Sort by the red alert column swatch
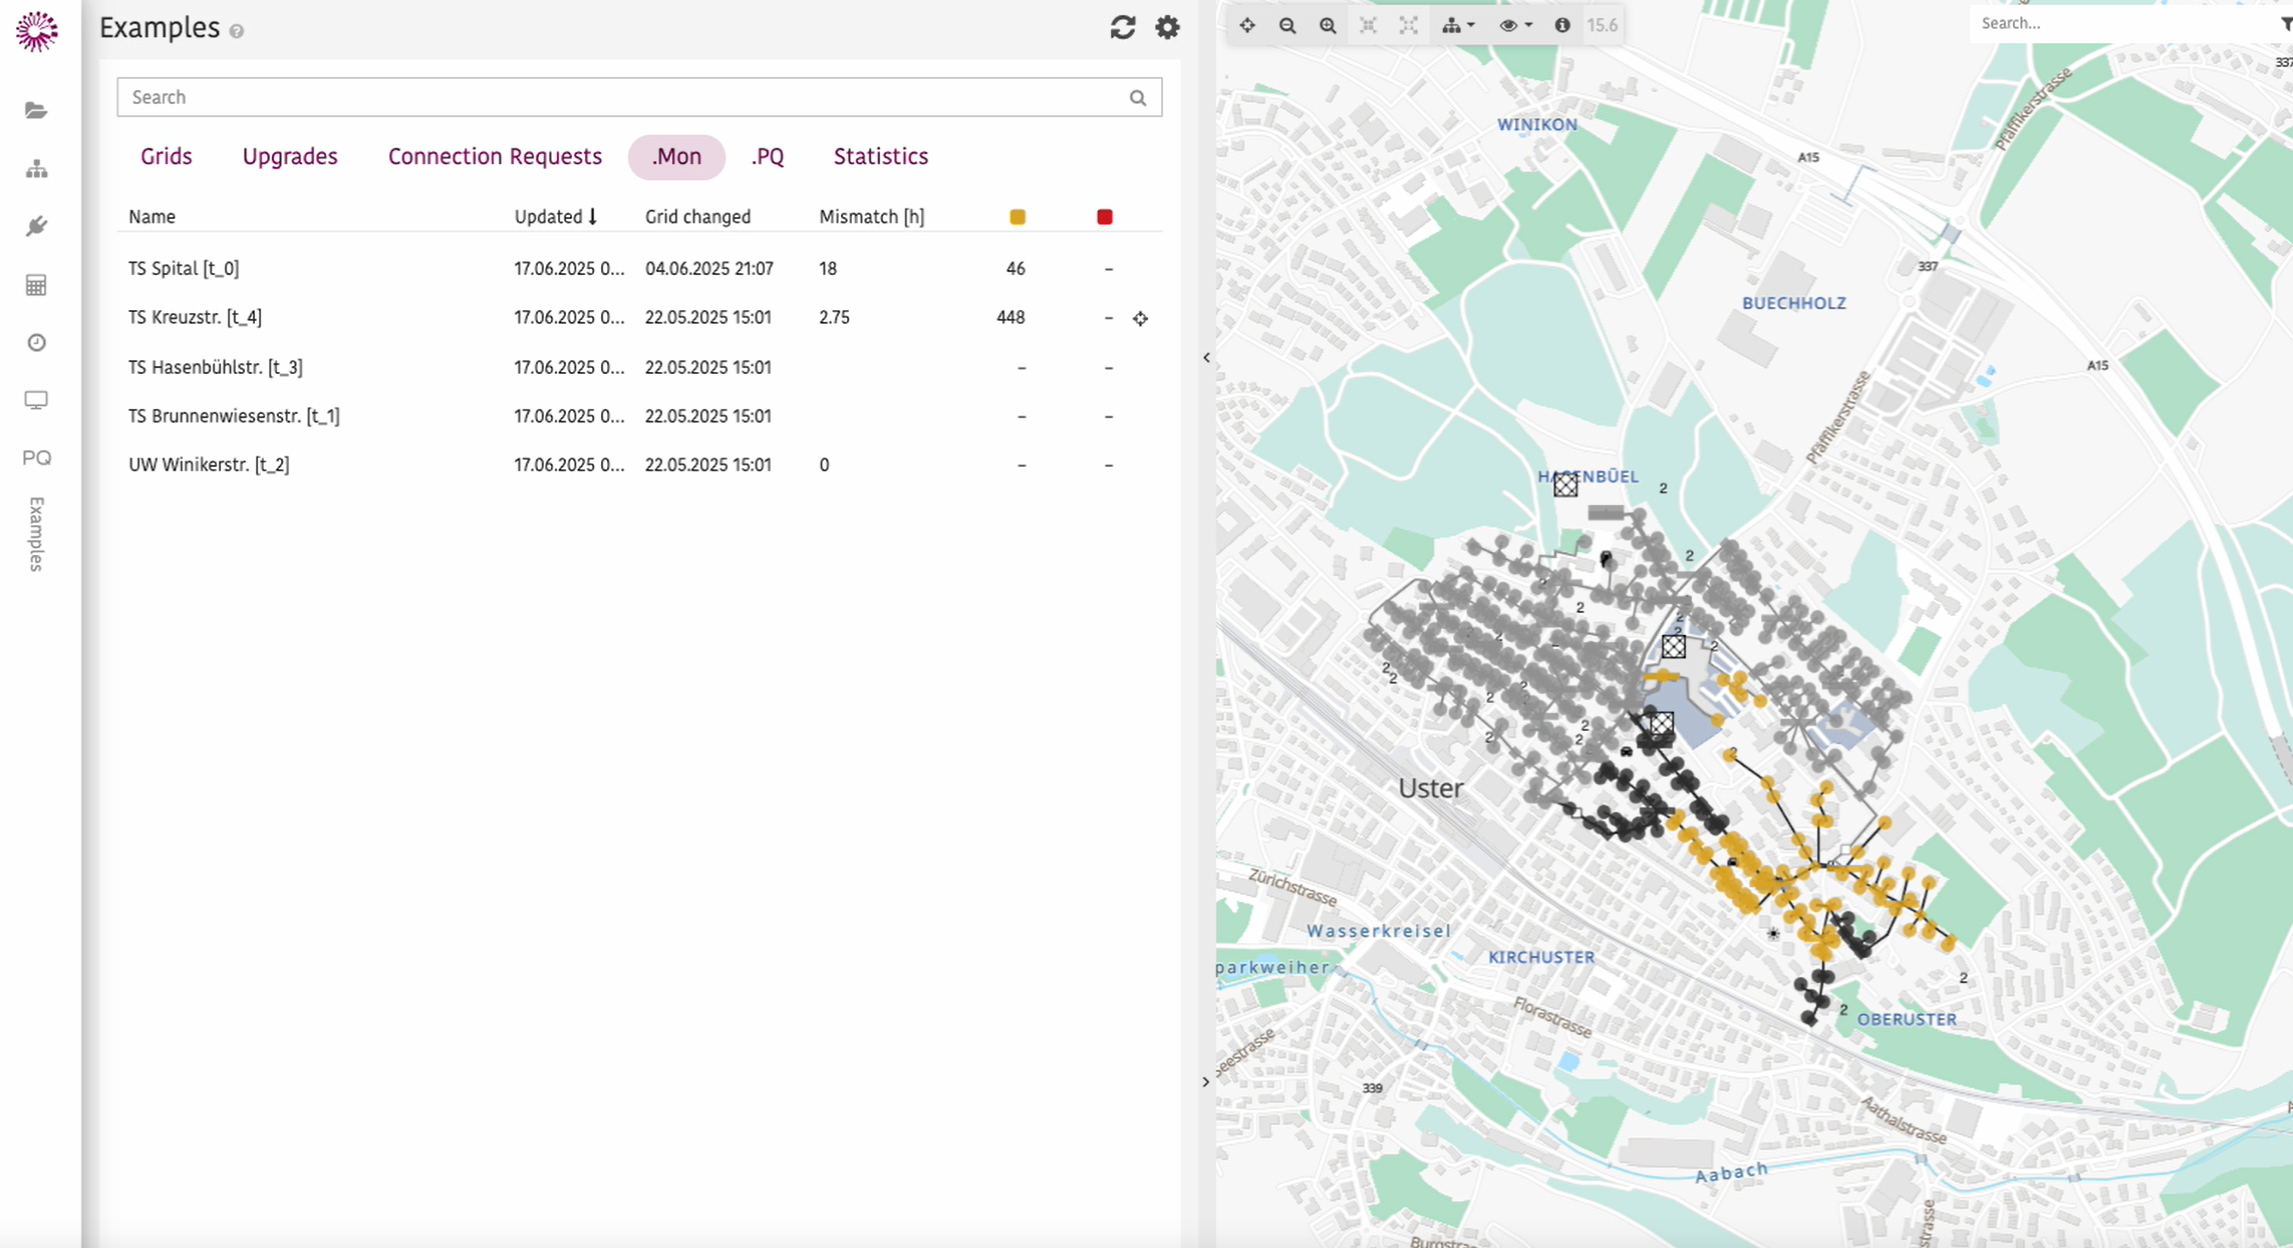2293x1248 pixels. (x=1104, y=217)
